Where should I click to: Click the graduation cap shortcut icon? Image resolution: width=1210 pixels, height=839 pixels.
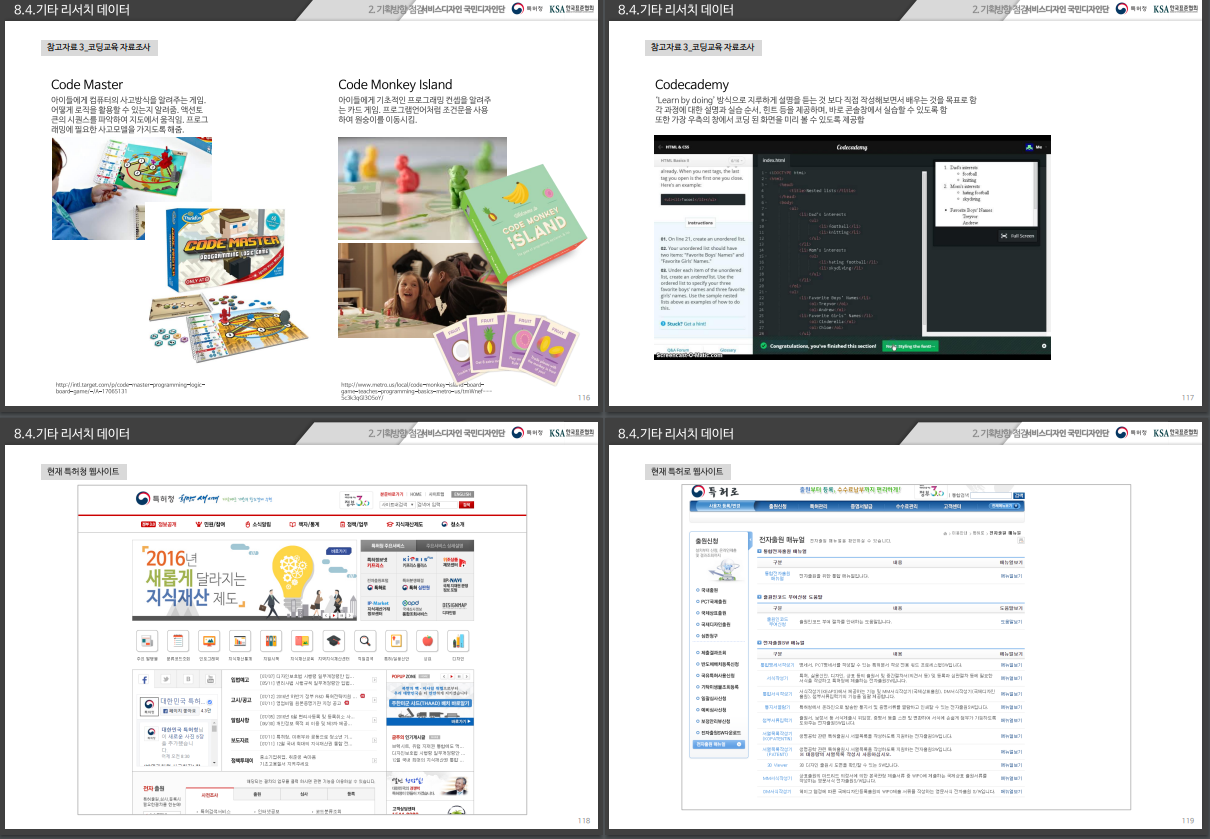tap(334, 641)
